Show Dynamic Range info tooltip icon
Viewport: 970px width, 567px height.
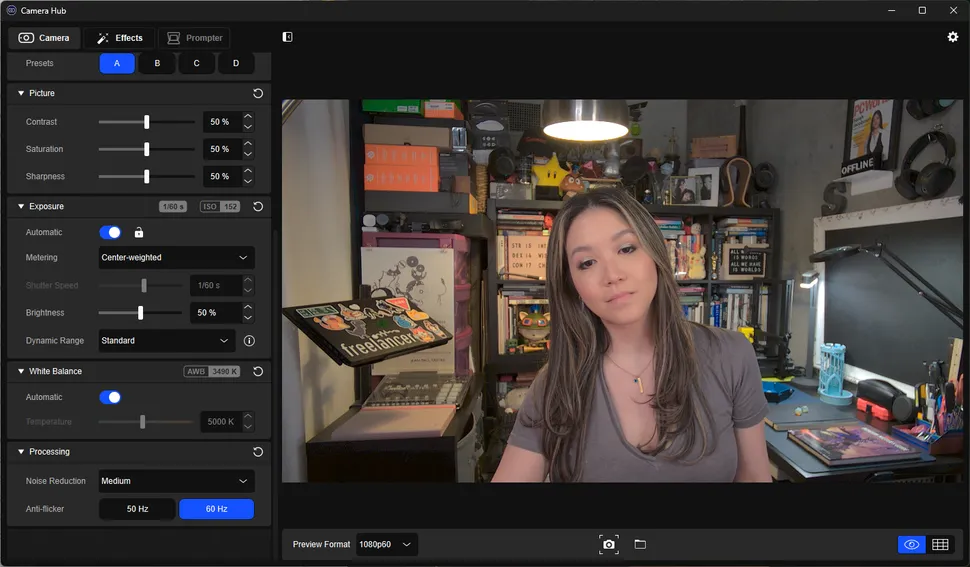pos(249,340)
